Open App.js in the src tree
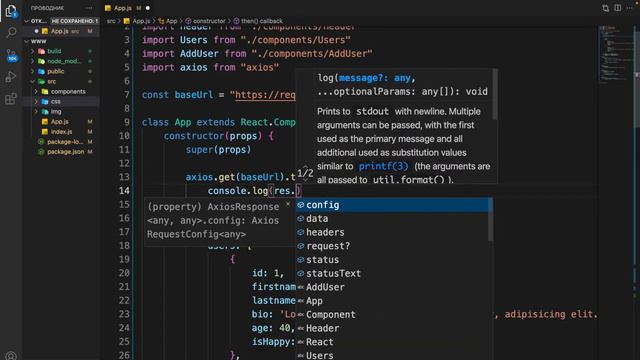Screen dimensions: 640x360 (x=59, y=122)
